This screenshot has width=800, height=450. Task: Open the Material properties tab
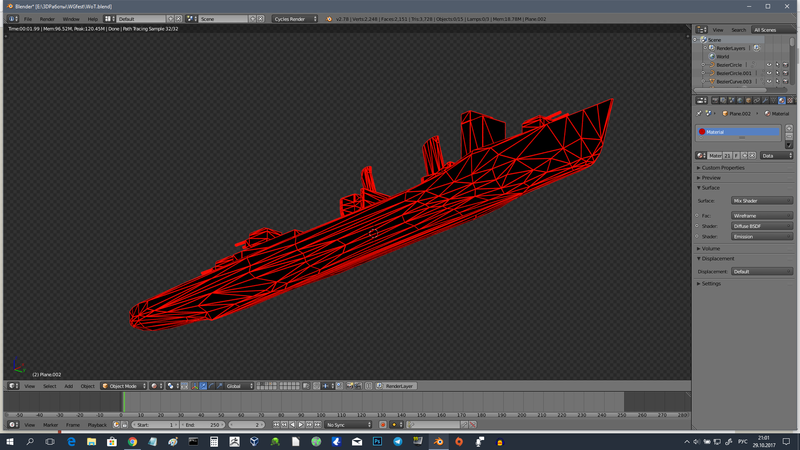[x=782, y=101]
